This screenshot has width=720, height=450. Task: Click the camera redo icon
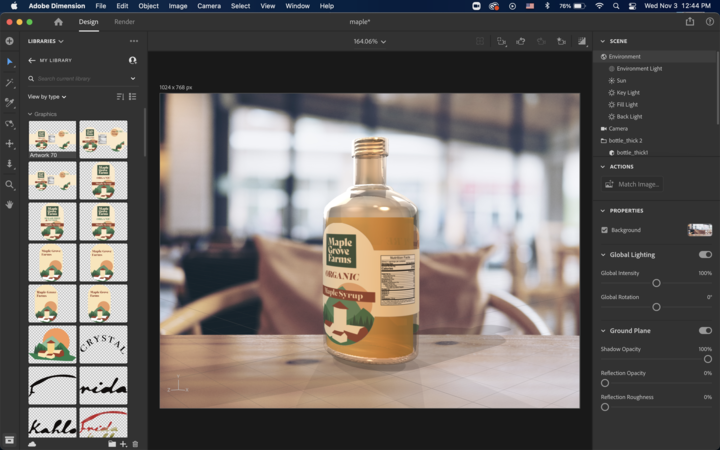tap(541, 41)
